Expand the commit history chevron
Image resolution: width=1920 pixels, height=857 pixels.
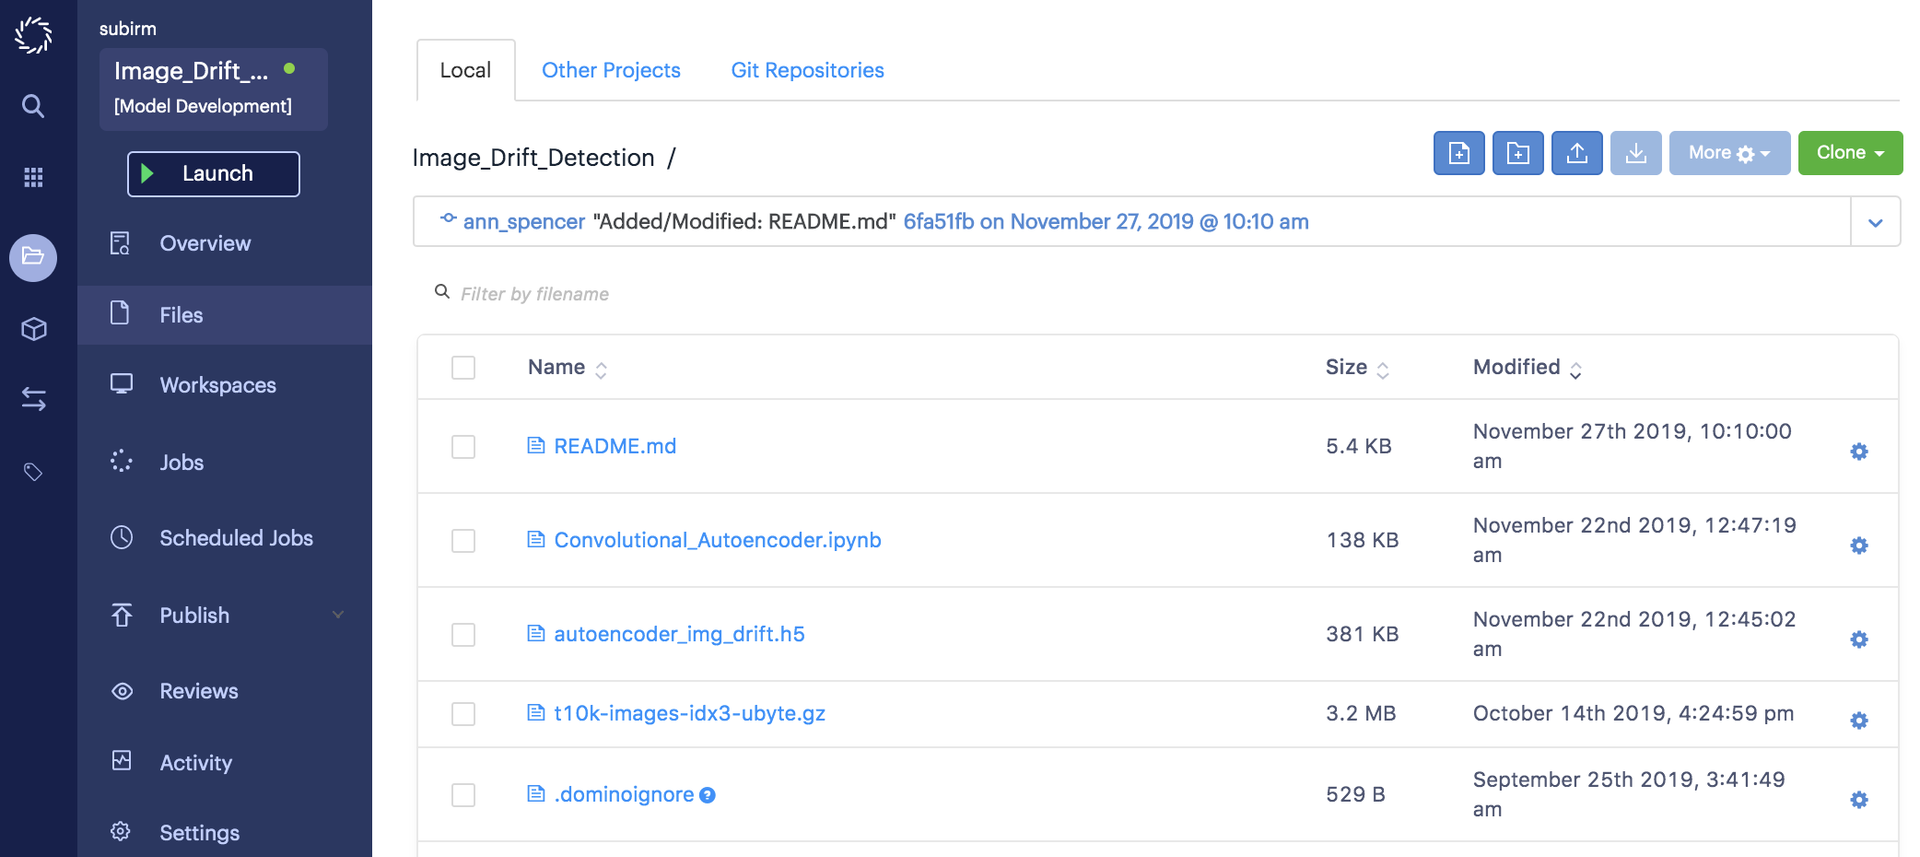coord(1875,222)
